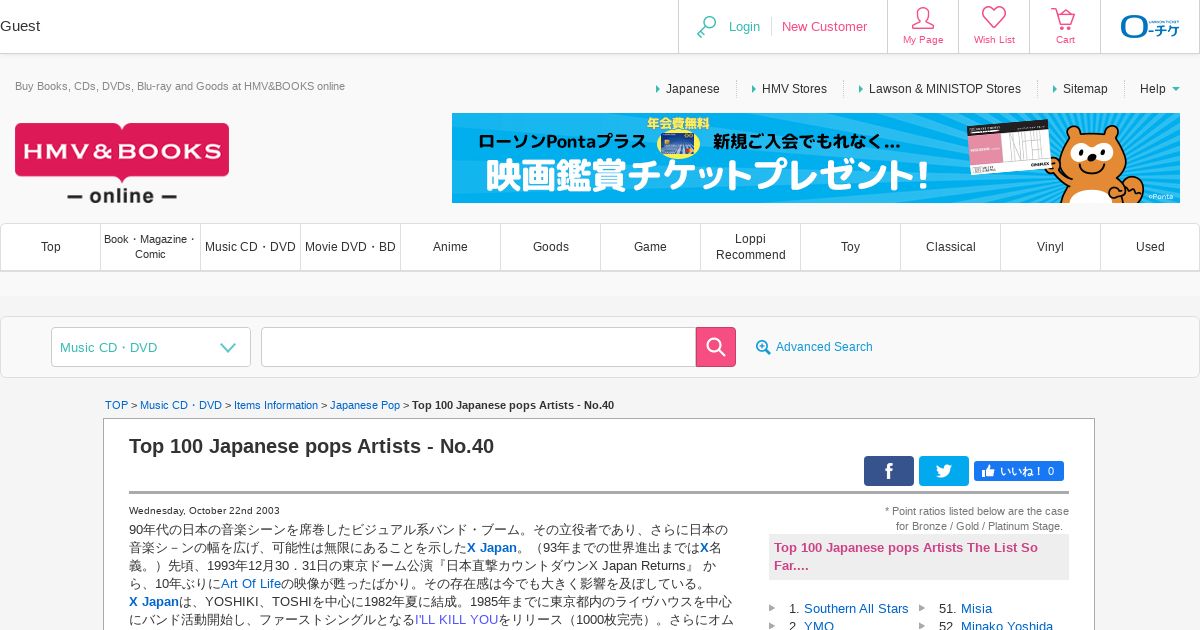Open Wish List heart icon
The image size is (1200, 630).
994,18
